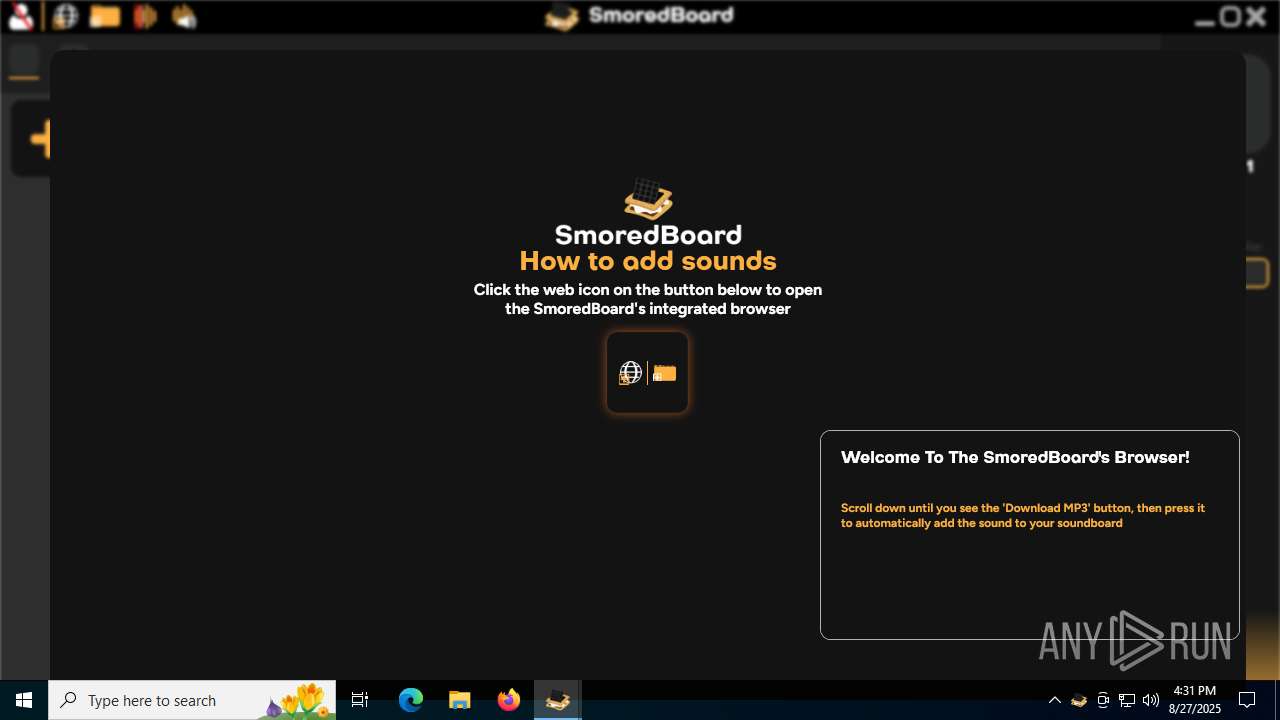Click the 'Download MP3' instruction text

(1023, 515)
